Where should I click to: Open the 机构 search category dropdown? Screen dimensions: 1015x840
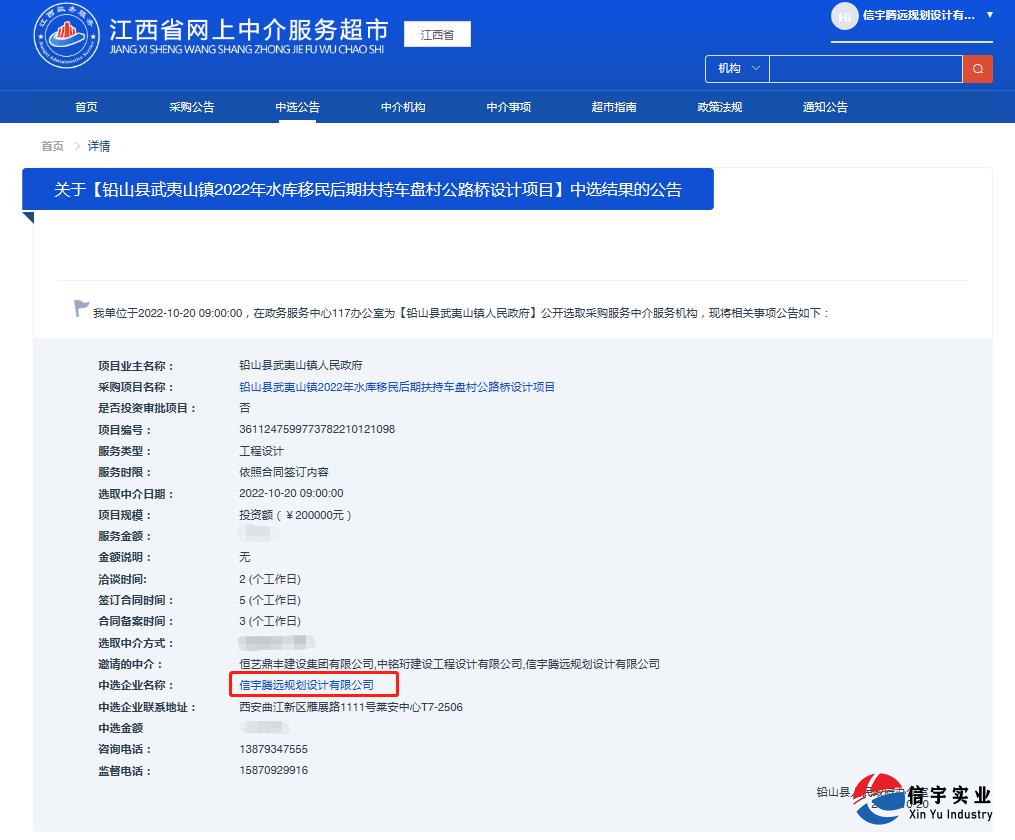point(736,69)
